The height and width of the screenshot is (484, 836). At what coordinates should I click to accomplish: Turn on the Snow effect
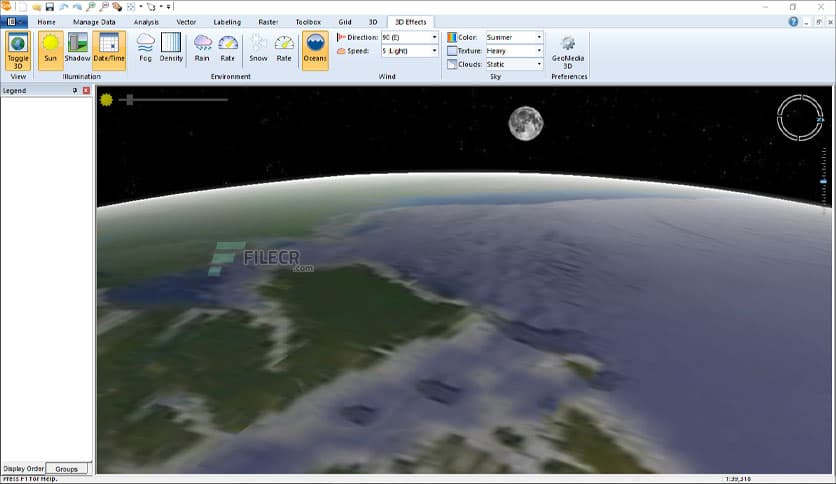[x=258, y=48]
